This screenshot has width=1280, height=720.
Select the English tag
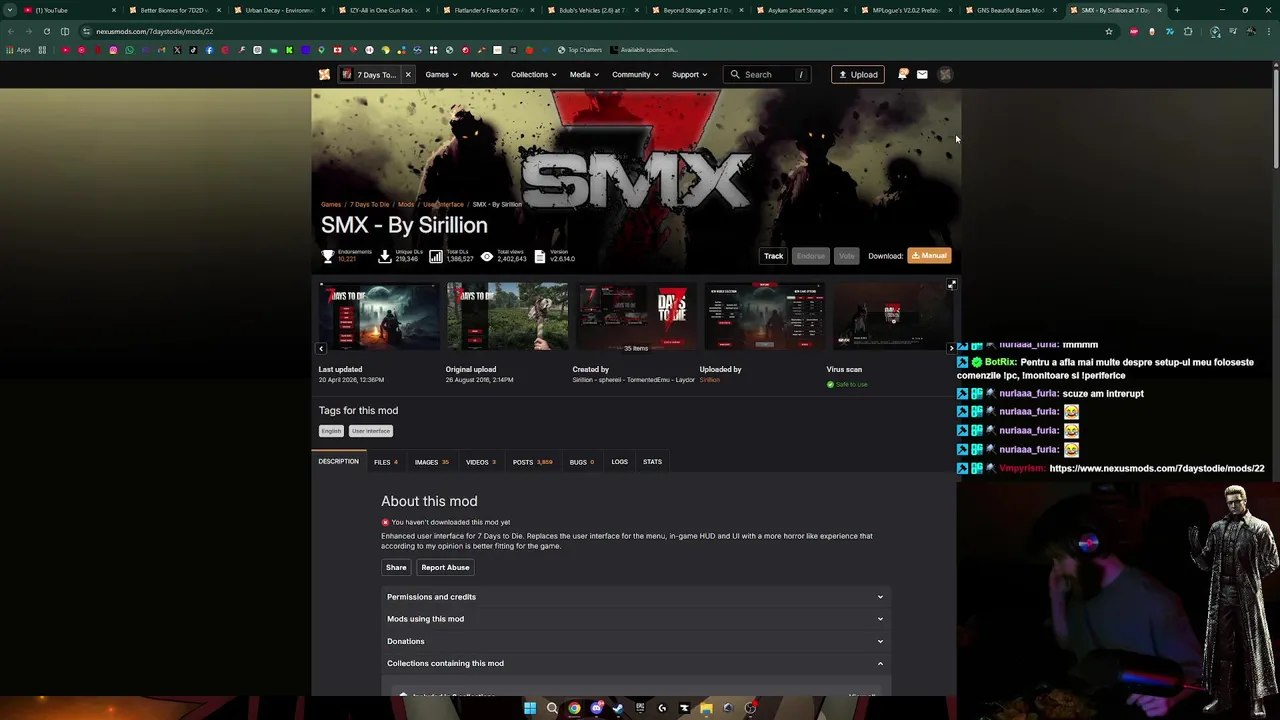coord(331,431)
